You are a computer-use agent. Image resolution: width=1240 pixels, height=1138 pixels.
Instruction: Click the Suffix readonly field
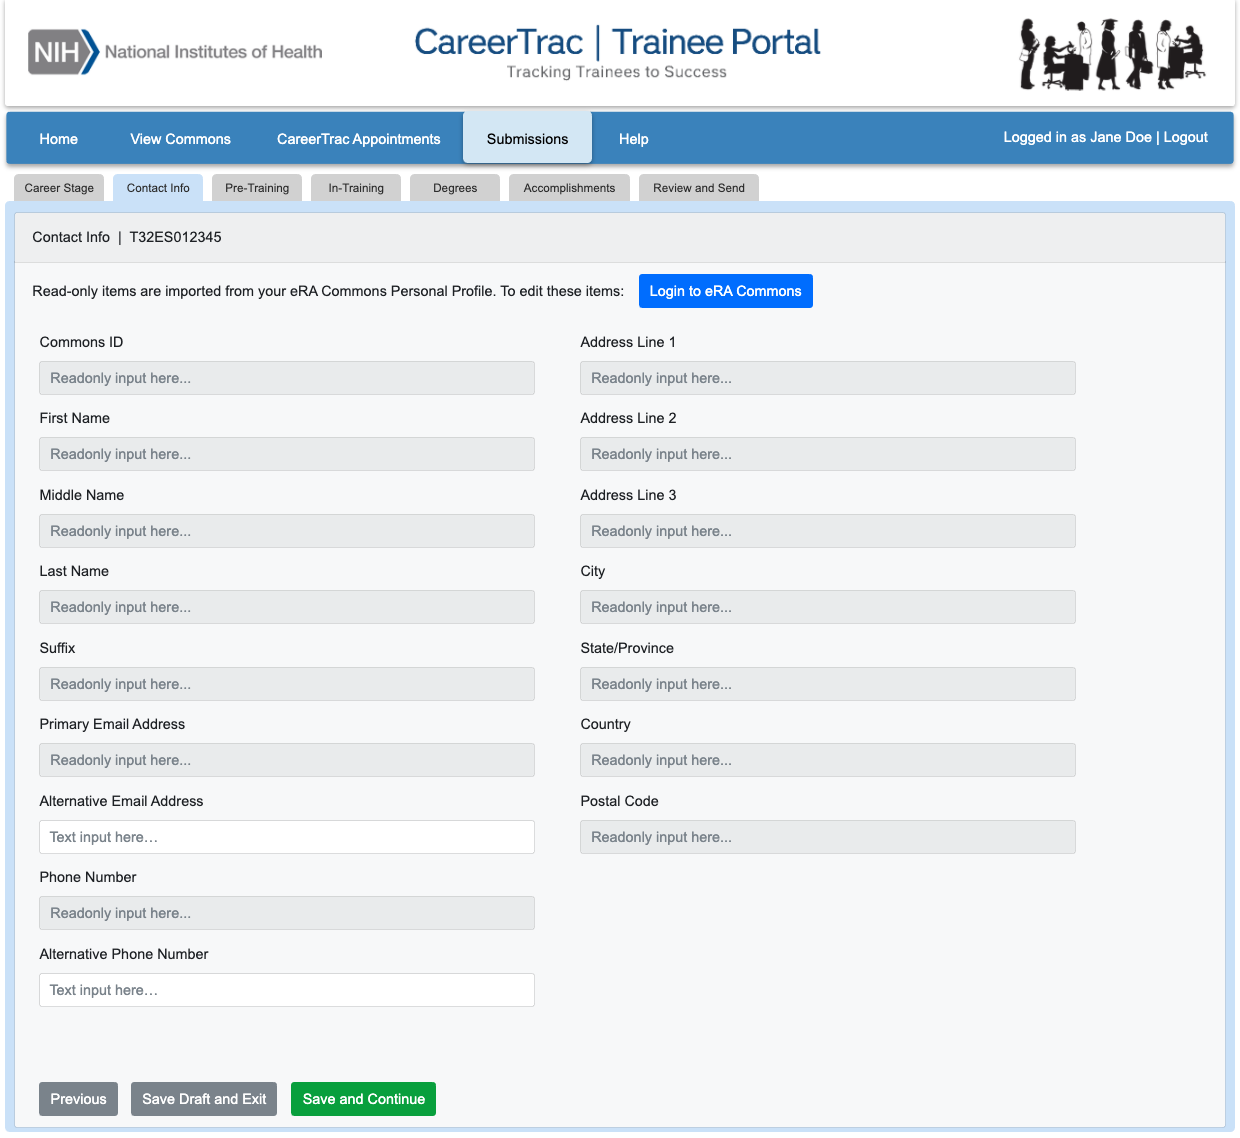pyautogui.click(x=287, y=684)
